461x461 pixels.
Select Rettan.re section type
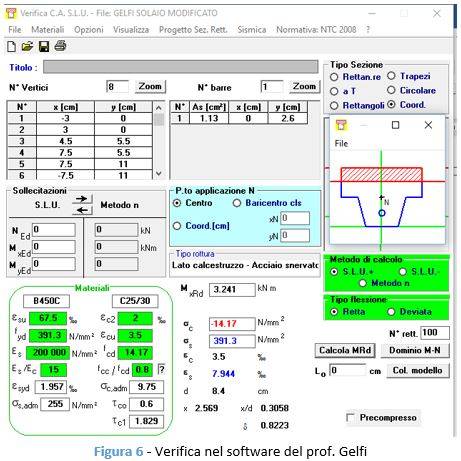334,77
